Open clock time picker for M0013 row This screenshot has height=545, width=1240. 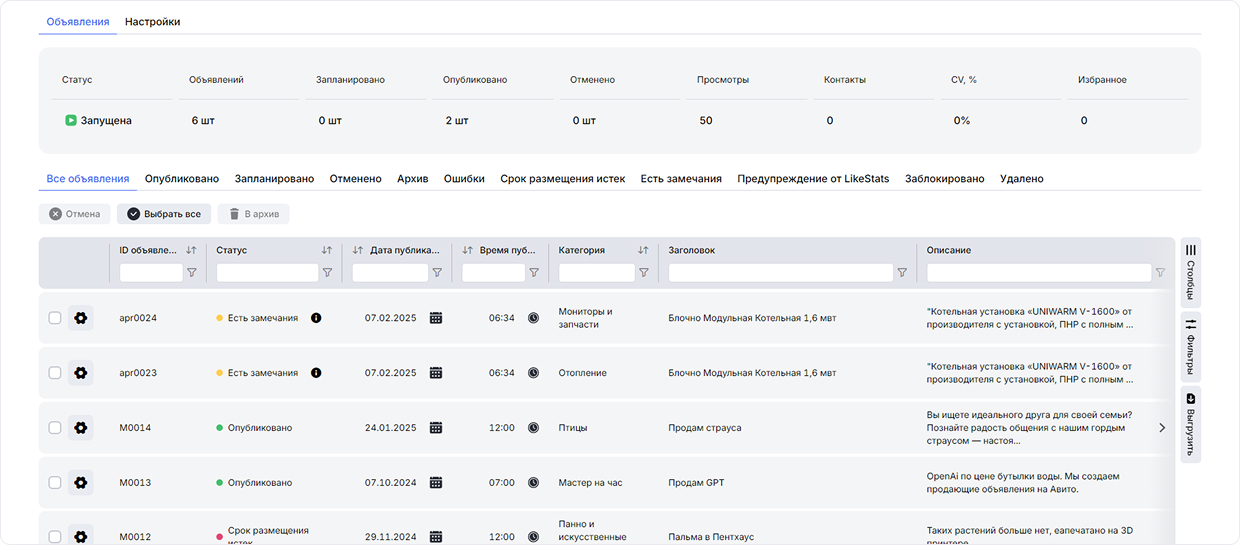pos(533,483)
